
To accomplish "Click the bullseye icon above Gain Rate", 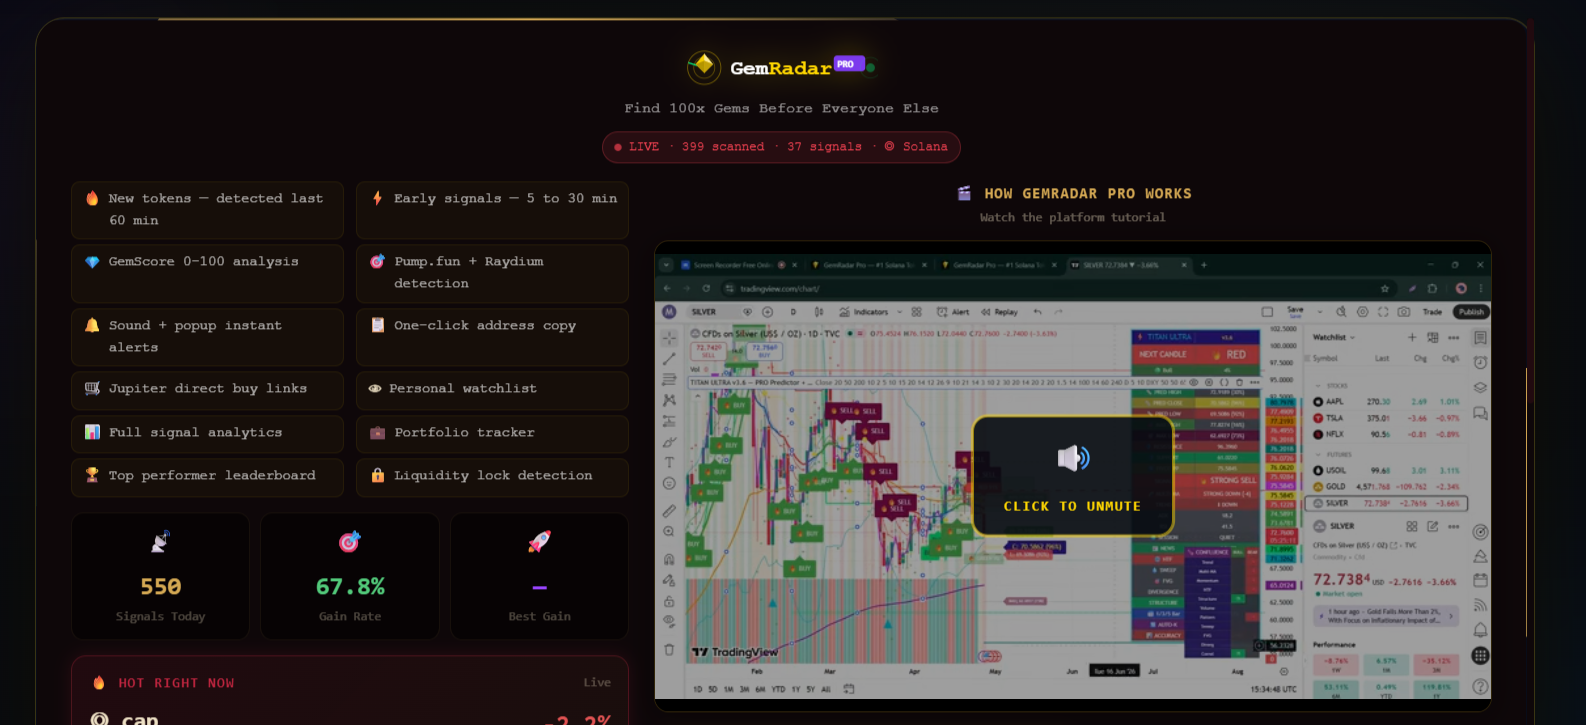I will tap(349, 542).
